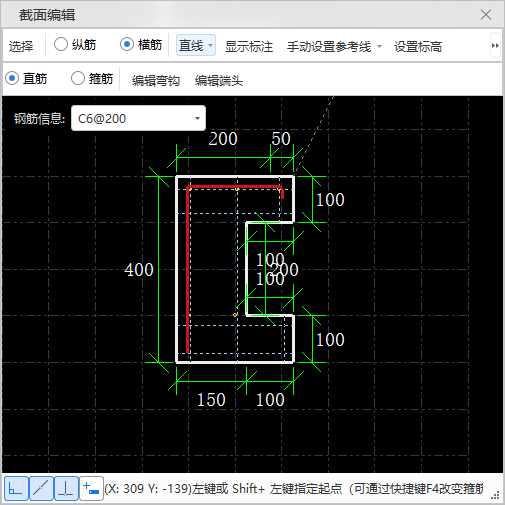Click the yellow snap point near notch bottom
Screen dimensions: 505x505
[x=235, y=315]
